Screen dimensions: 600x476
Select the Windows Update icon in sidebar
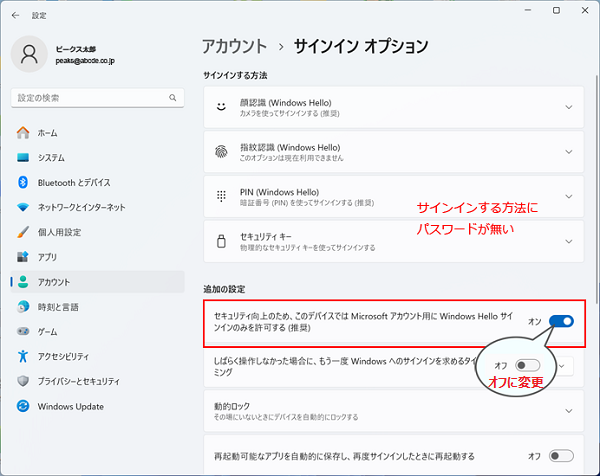click(x=23, y=406)
